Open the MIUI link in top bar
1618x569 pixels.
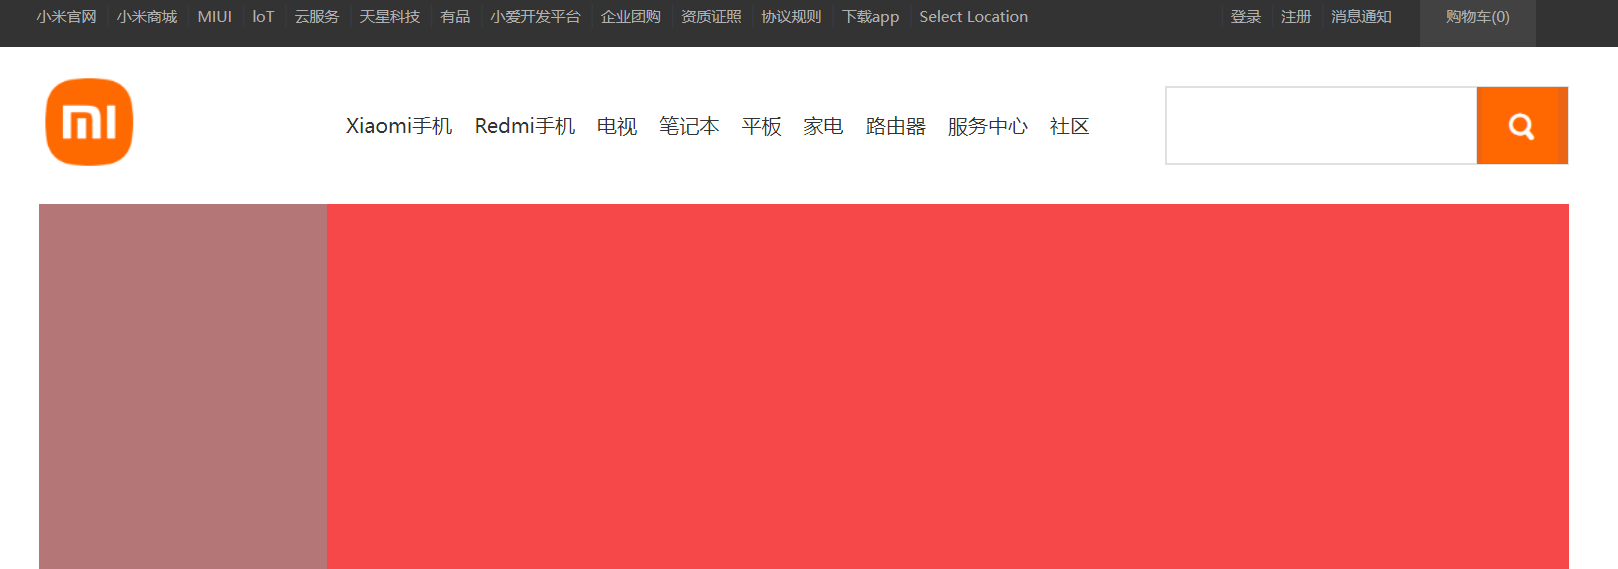(214, 17)
